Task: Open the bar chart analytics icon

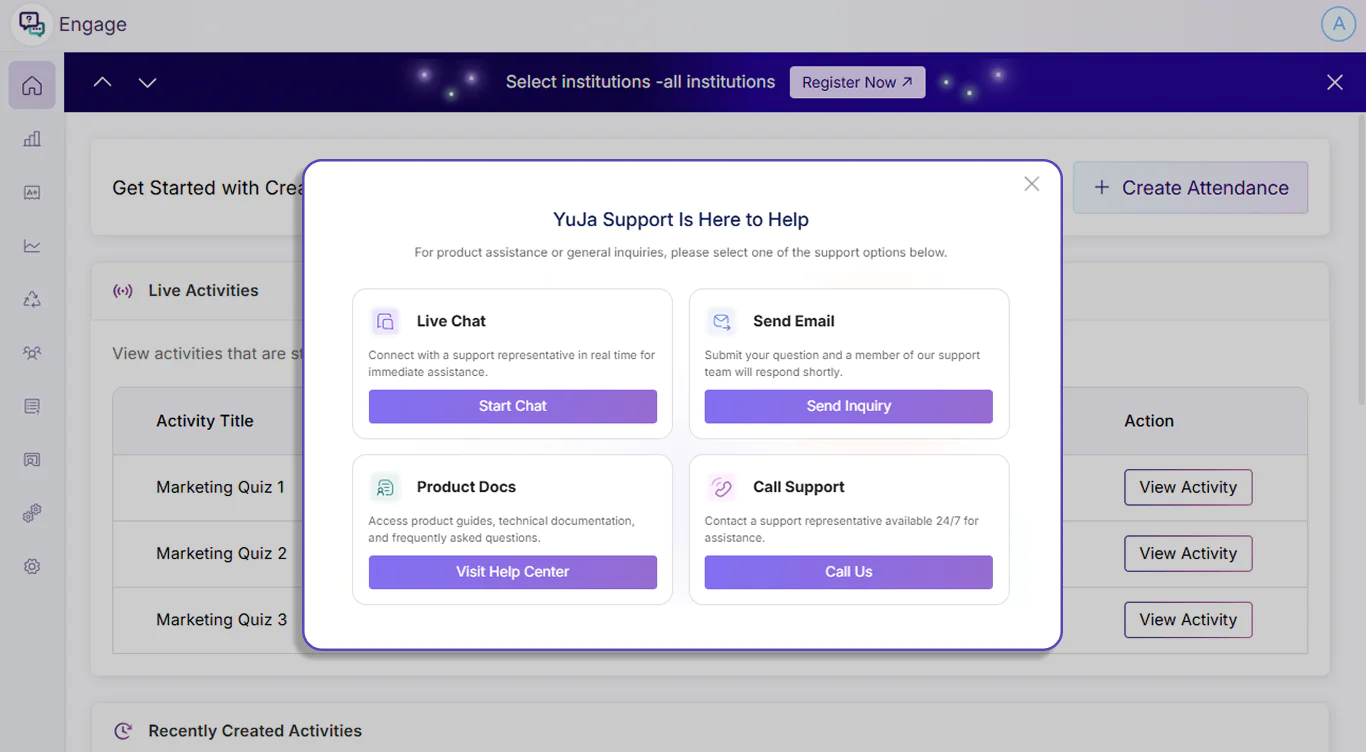Action: coord(31,139)
